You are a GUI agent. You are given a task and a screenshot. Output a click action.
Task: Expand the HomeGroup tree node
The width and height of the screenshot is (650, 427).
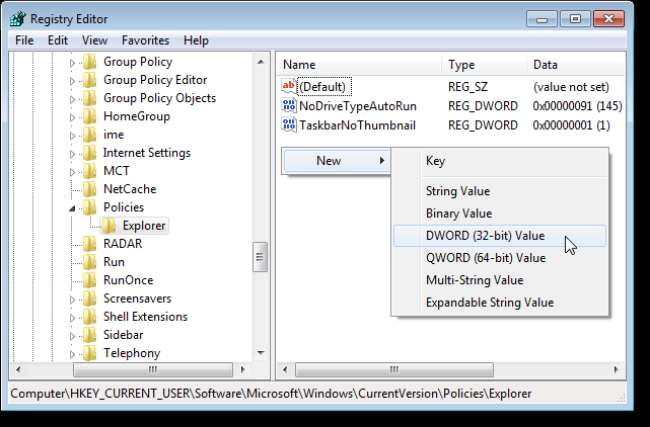coord(72,118)
